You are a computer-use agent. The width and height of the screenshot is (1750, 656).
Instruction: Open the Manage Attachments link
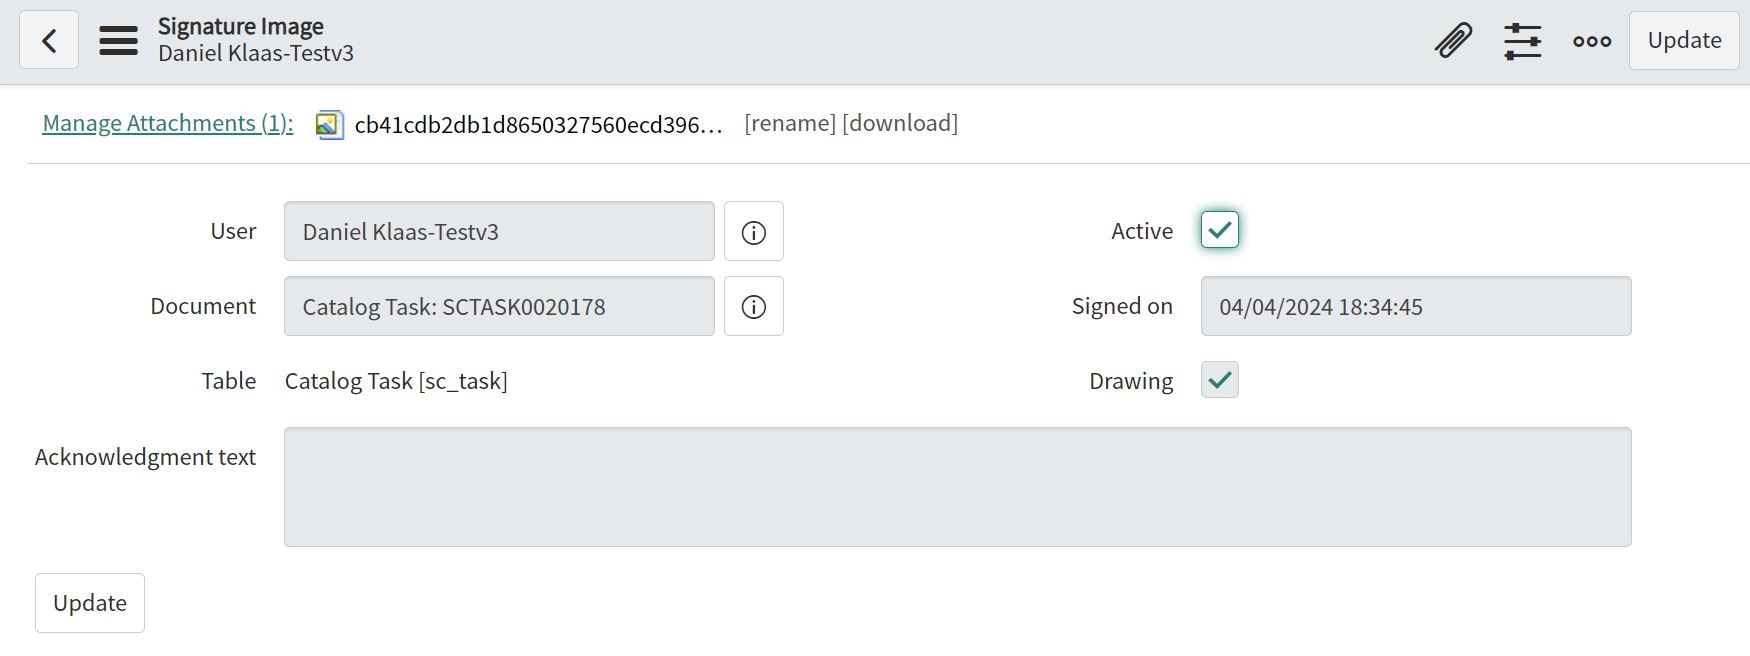(x=166, y=123)
